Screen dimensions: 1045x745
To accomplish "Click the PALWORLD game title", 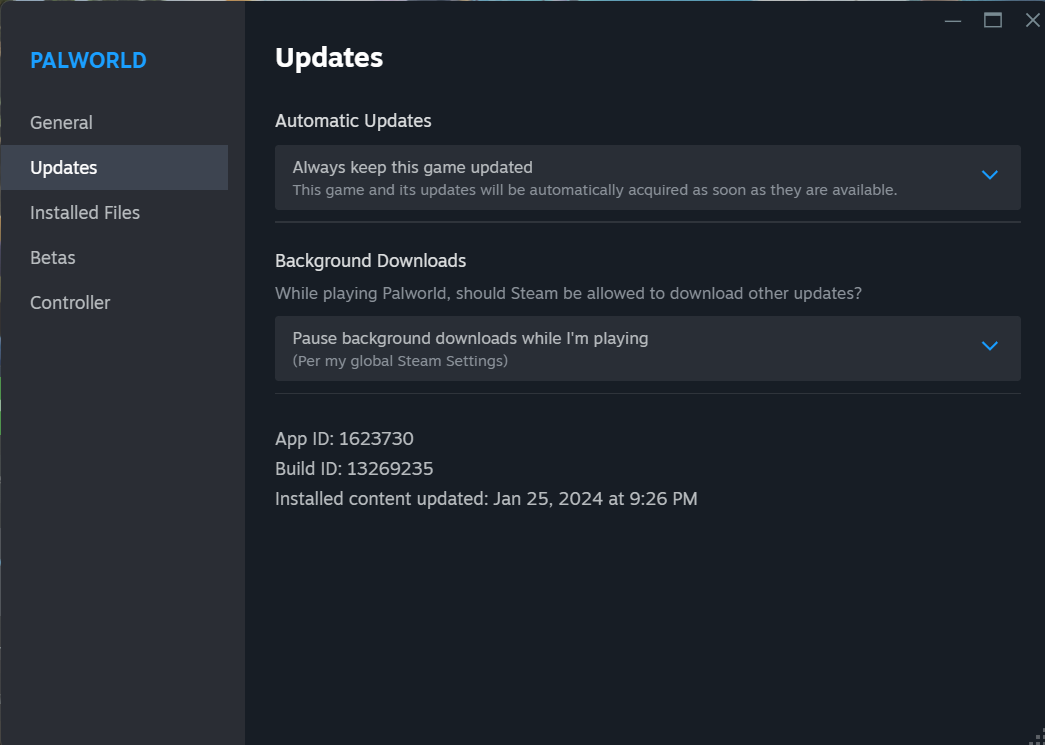I will (x=88, y=60).
